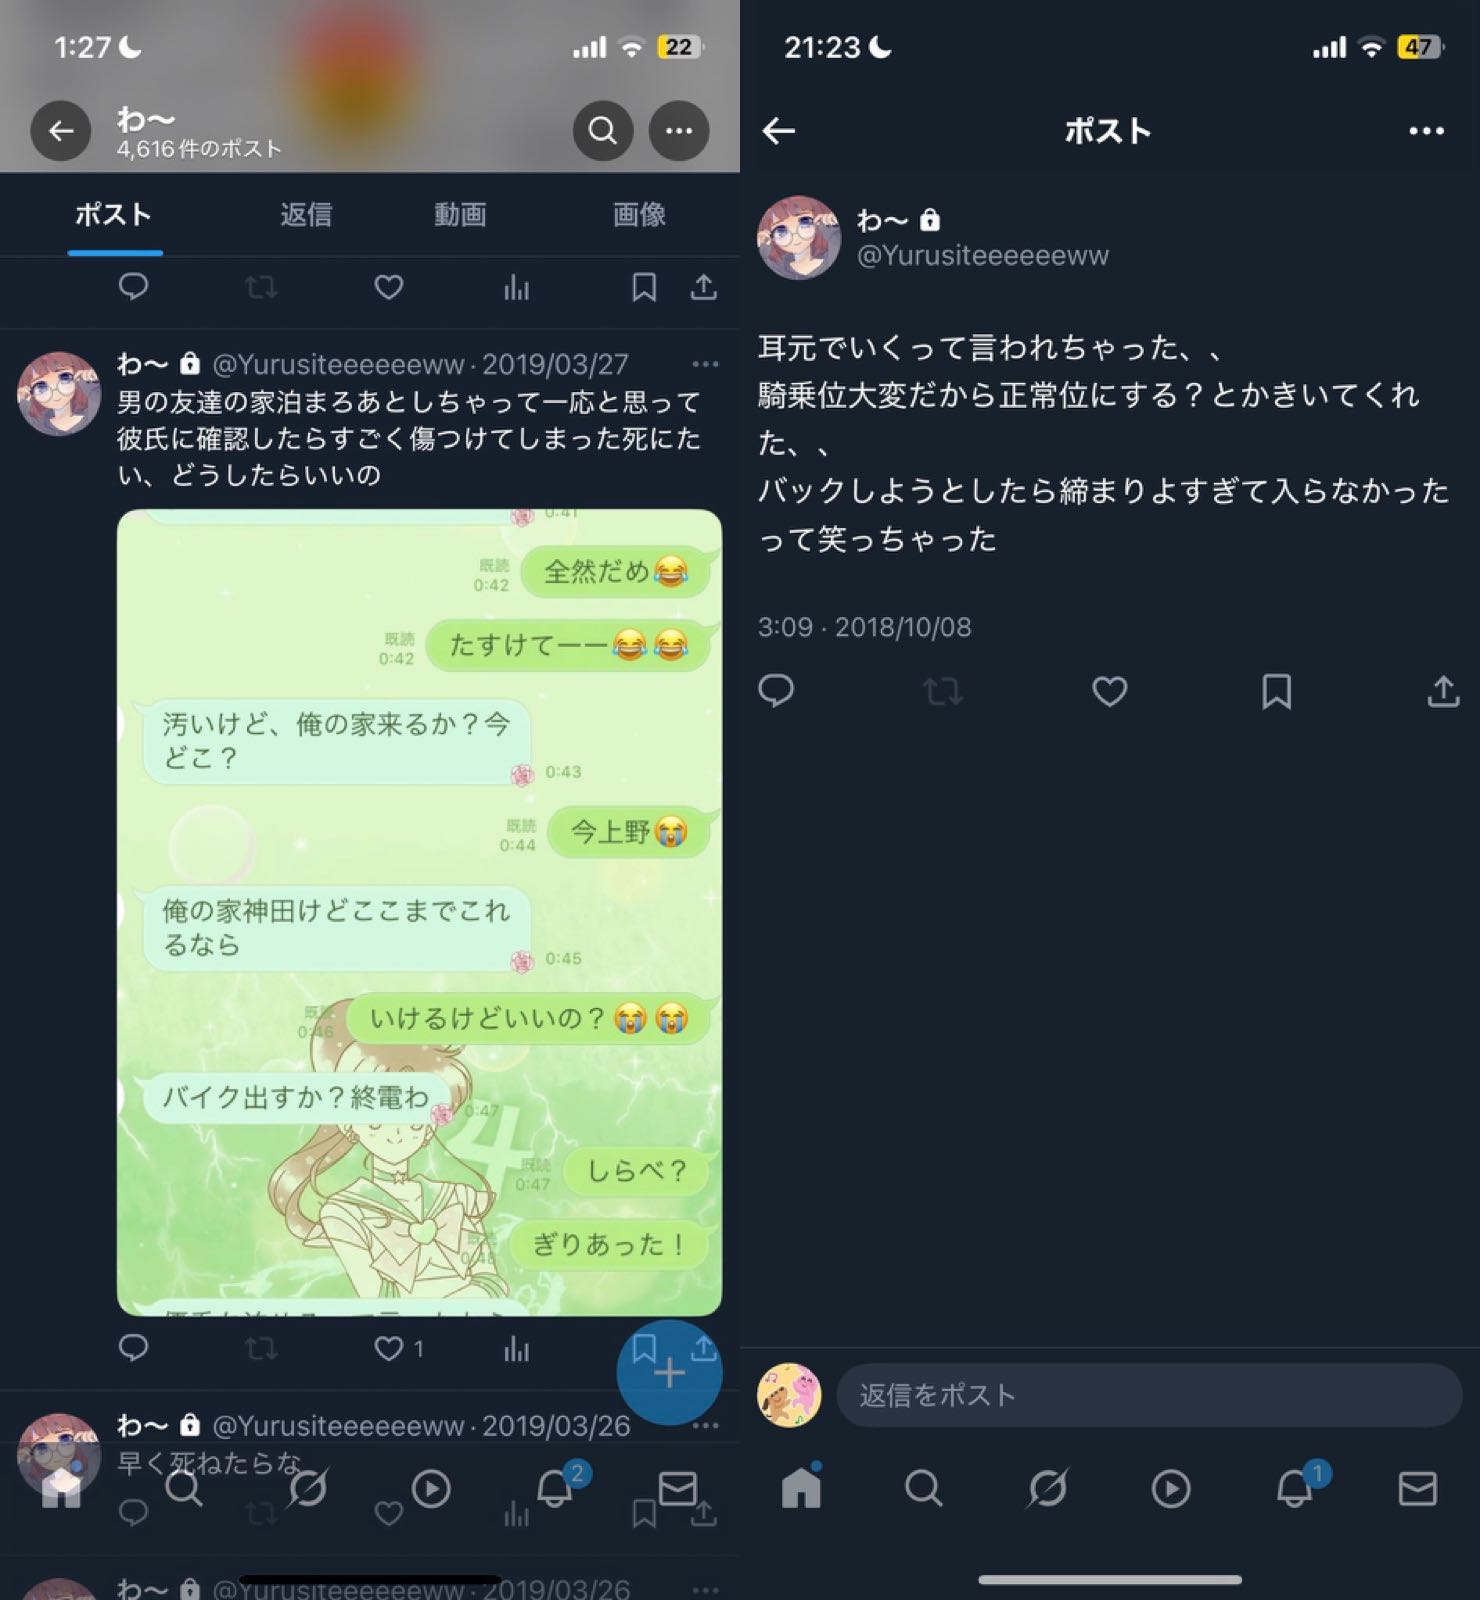Open the three-dot menu on the ポスト page
Screen dimensions: 1480x1600
1426,131
